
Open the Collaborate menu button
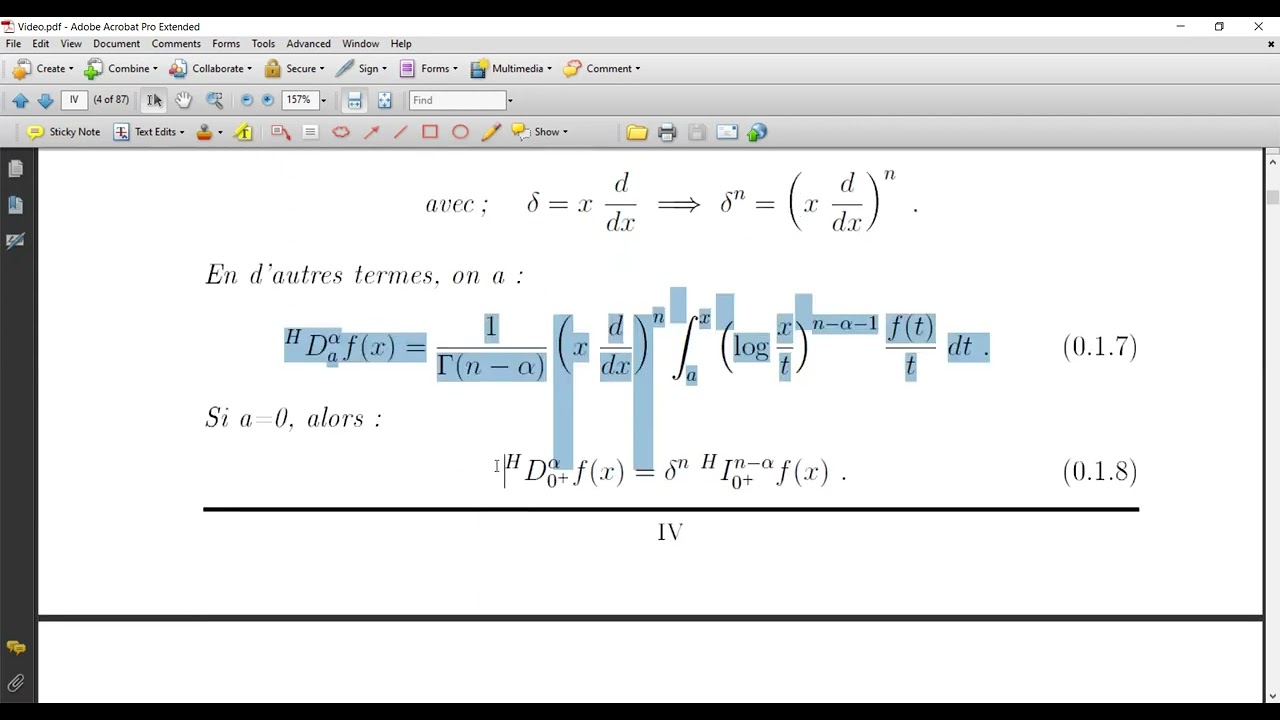click(211, 69)
